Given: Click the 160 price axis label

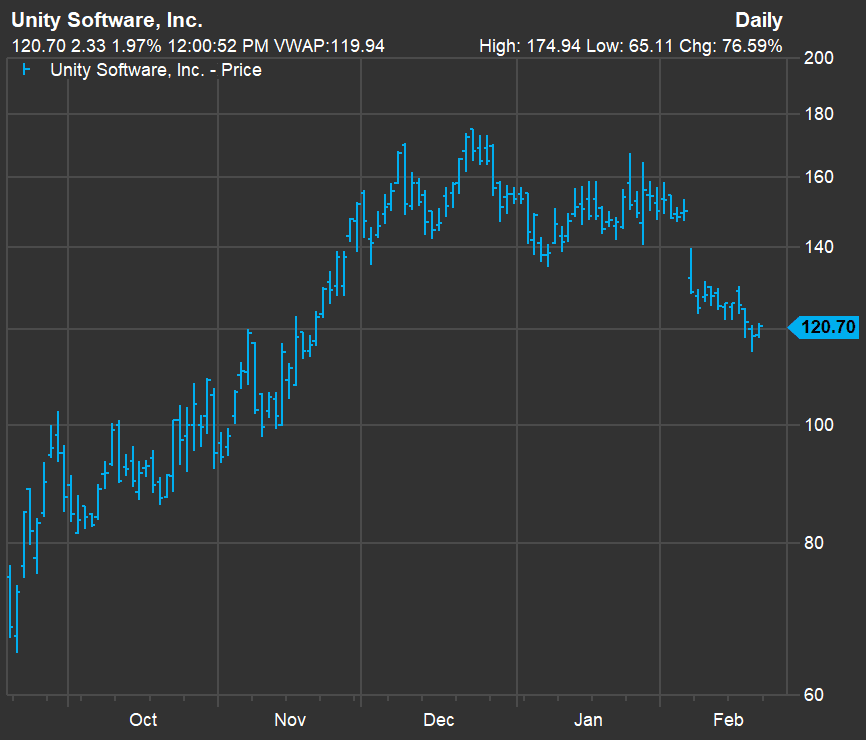Looking at the screenshot, I should (819, 177).
